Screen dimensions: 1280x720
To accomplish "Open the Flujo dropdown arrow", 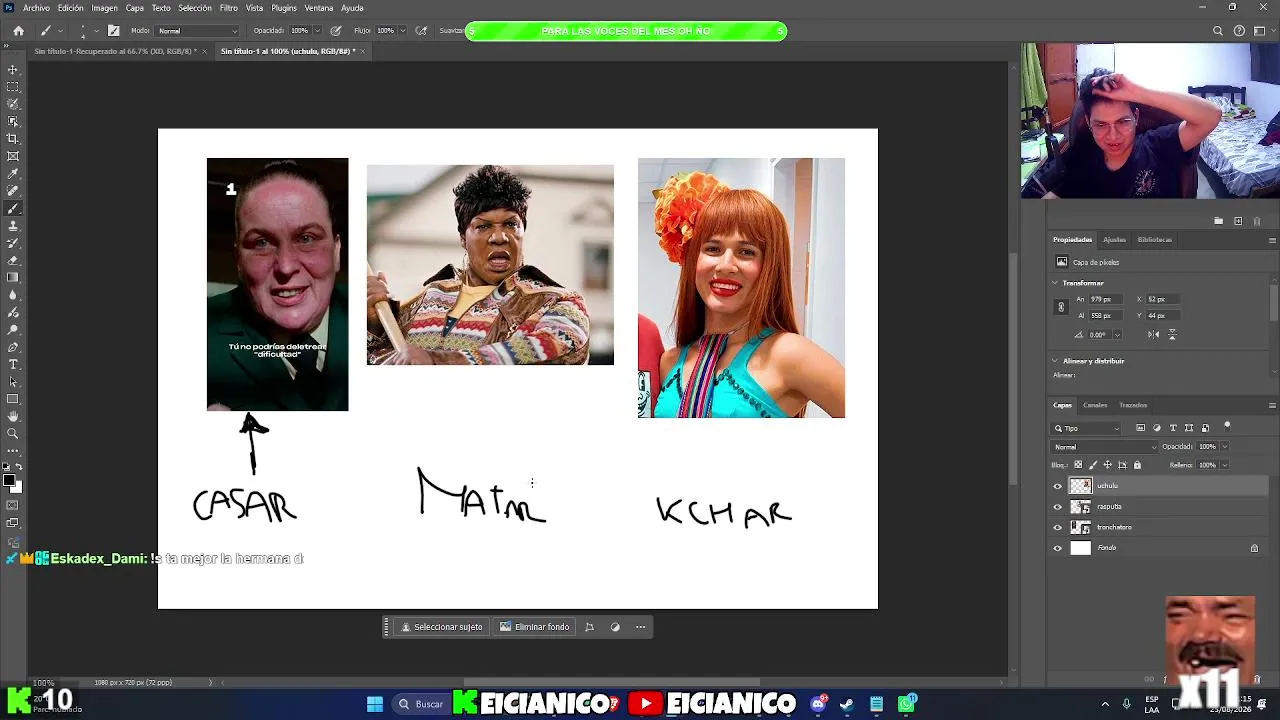I will (405, 31).
